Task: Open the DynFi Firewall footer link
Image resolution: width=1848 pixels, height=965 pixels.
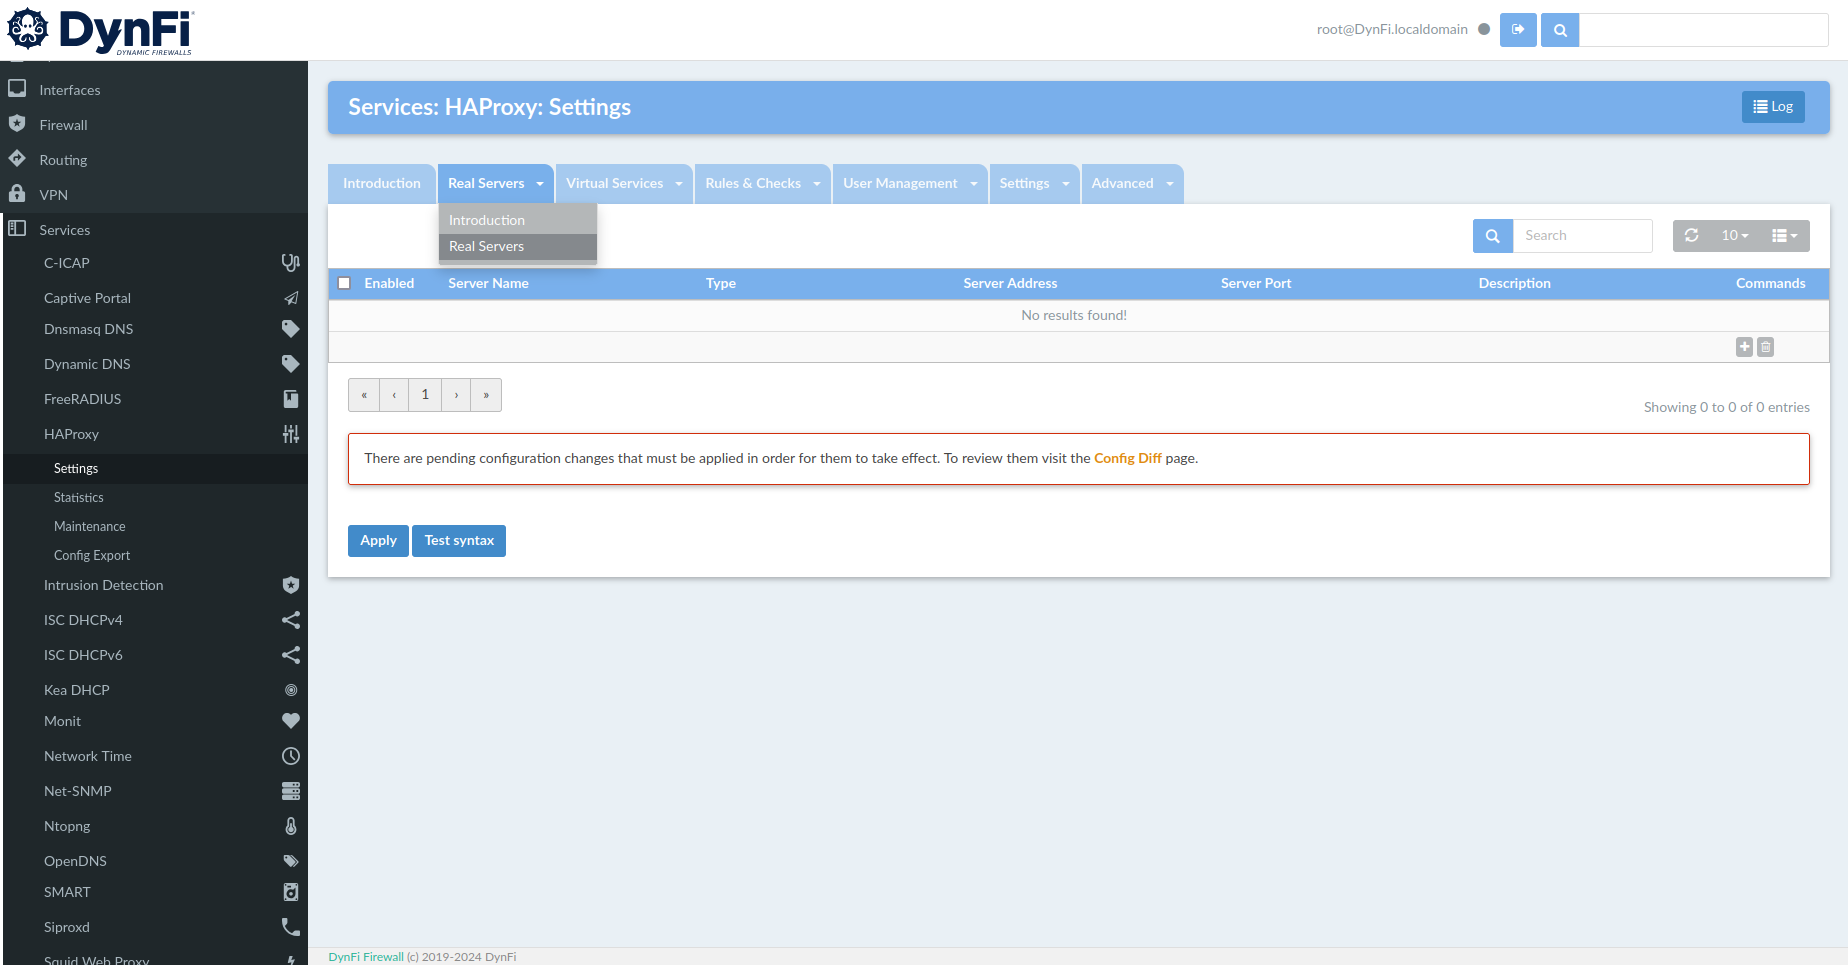Action: tap(366, 957)
